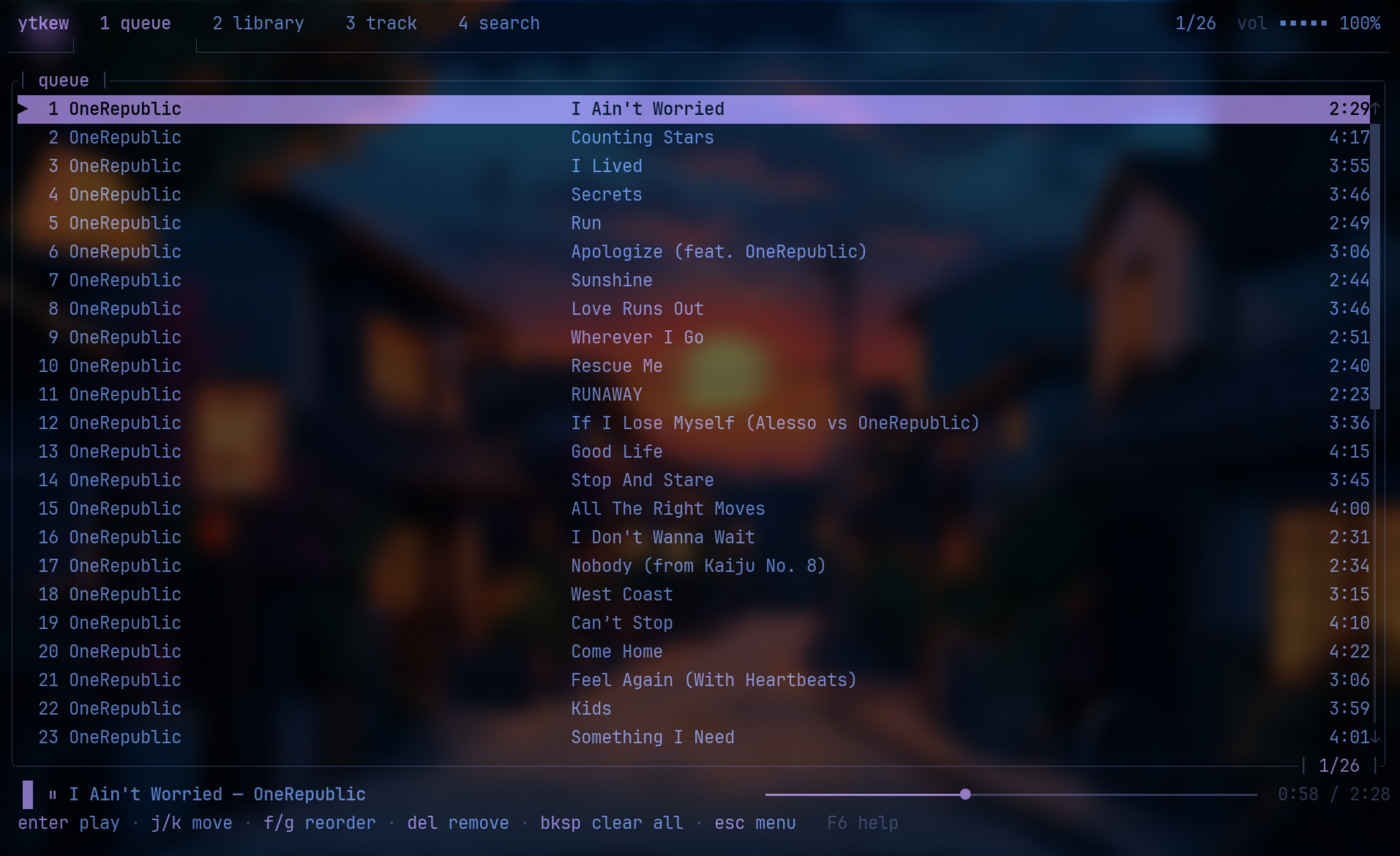Image resolution: width=1400 pixels, height=856 pixels.
Task: Select the track Secrets
Action: point(693,194)
